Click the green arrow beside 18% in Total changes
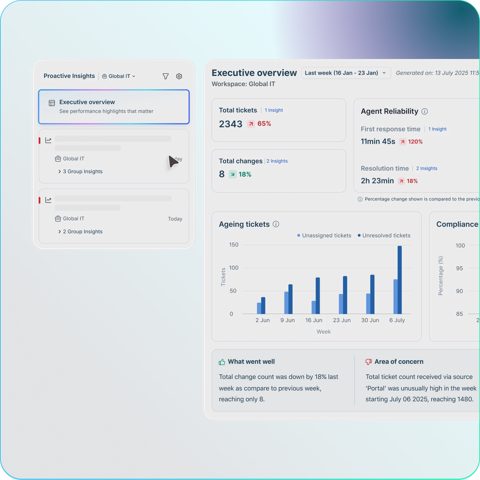This screenshot has height=480, width=480. 232,174
